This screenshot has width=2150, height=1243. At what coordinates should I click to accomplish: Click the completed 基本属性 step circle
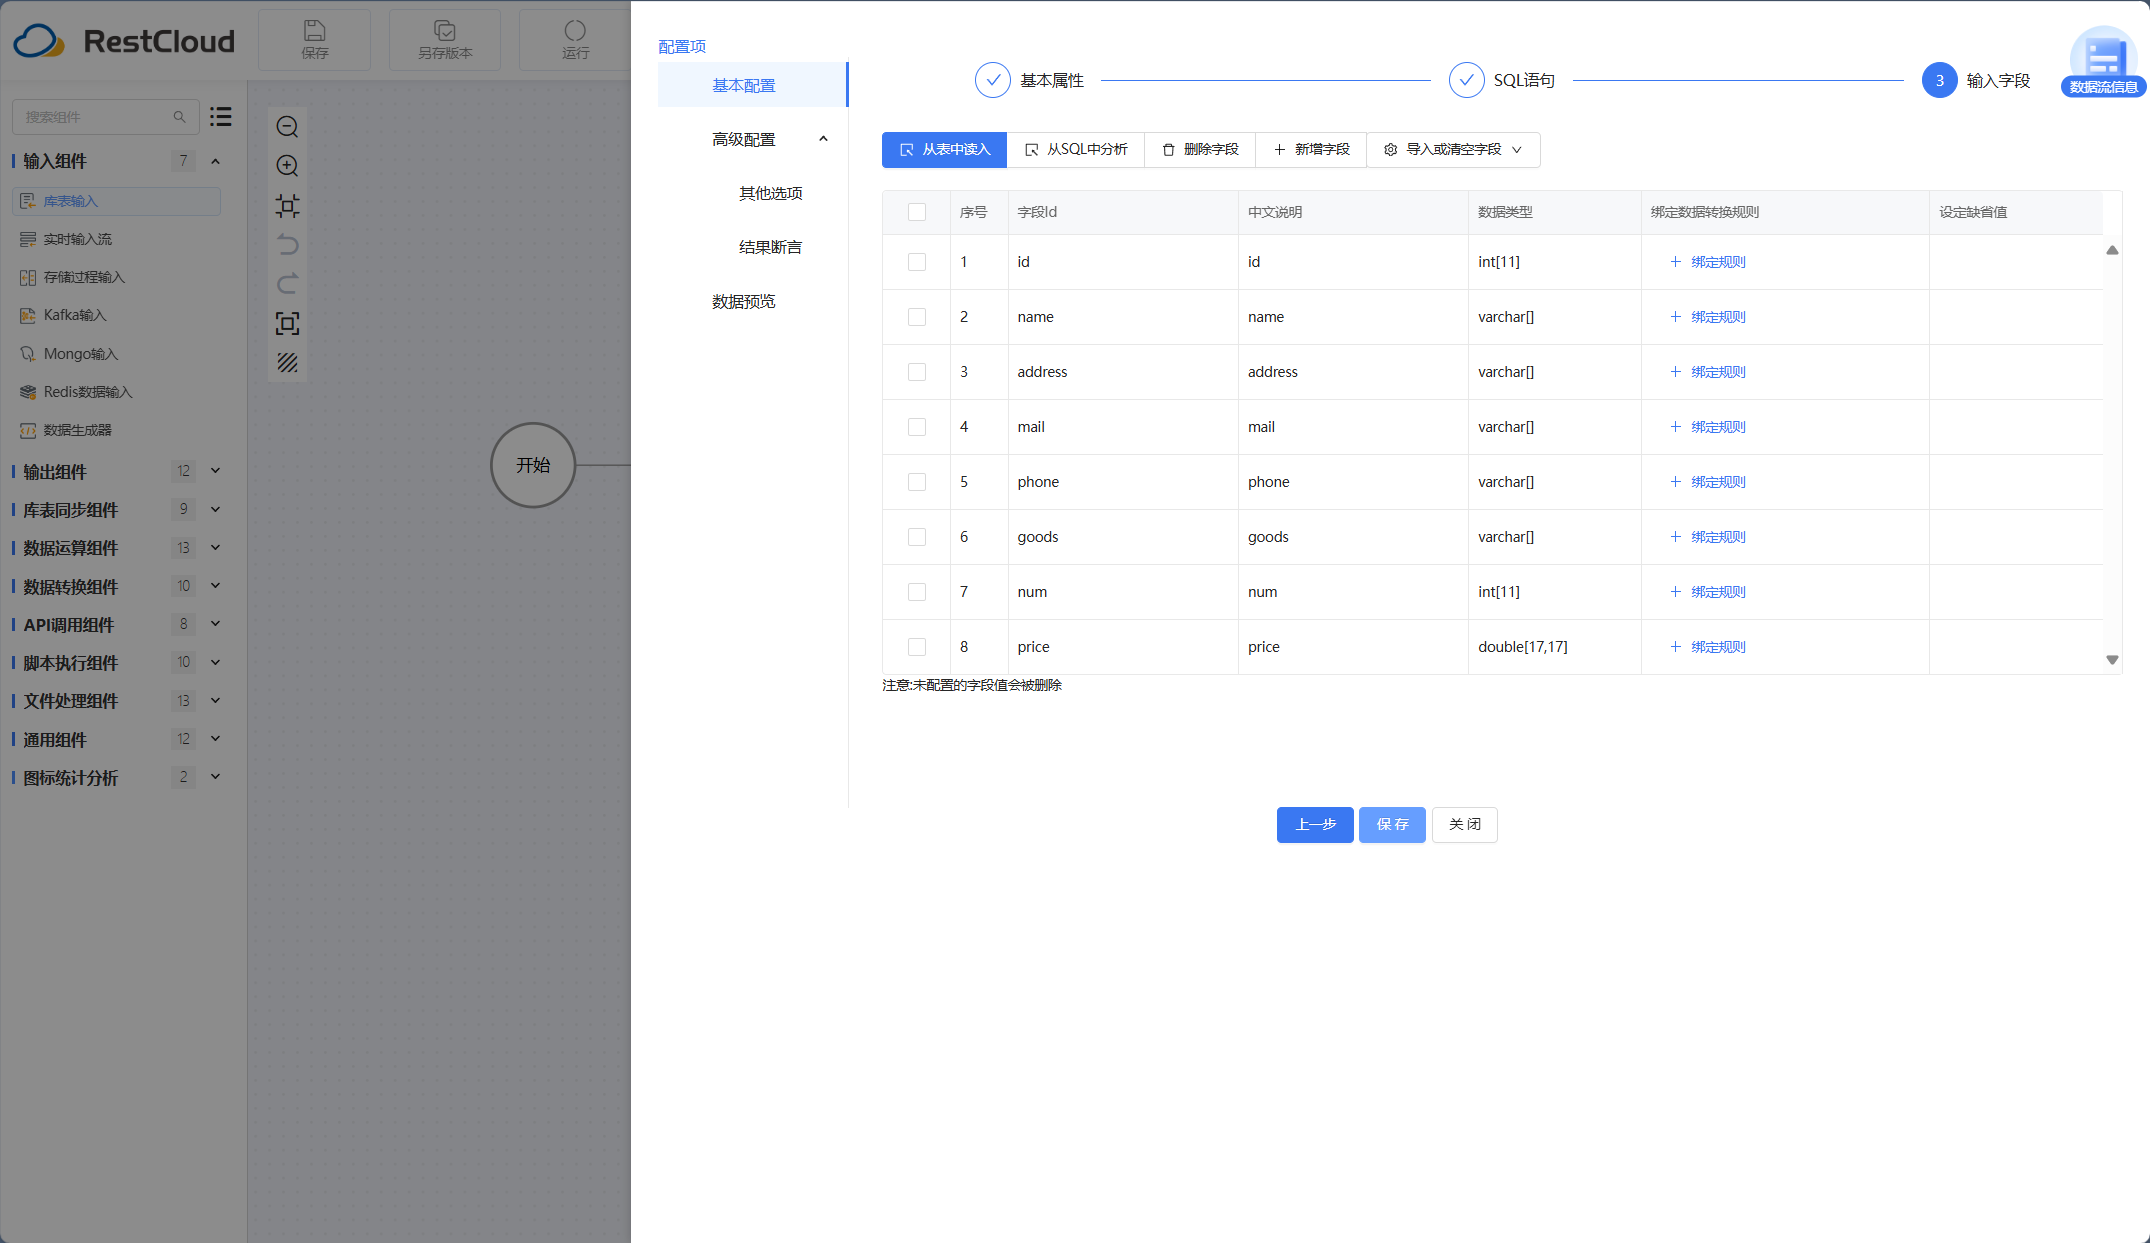(x=992, y=80)
